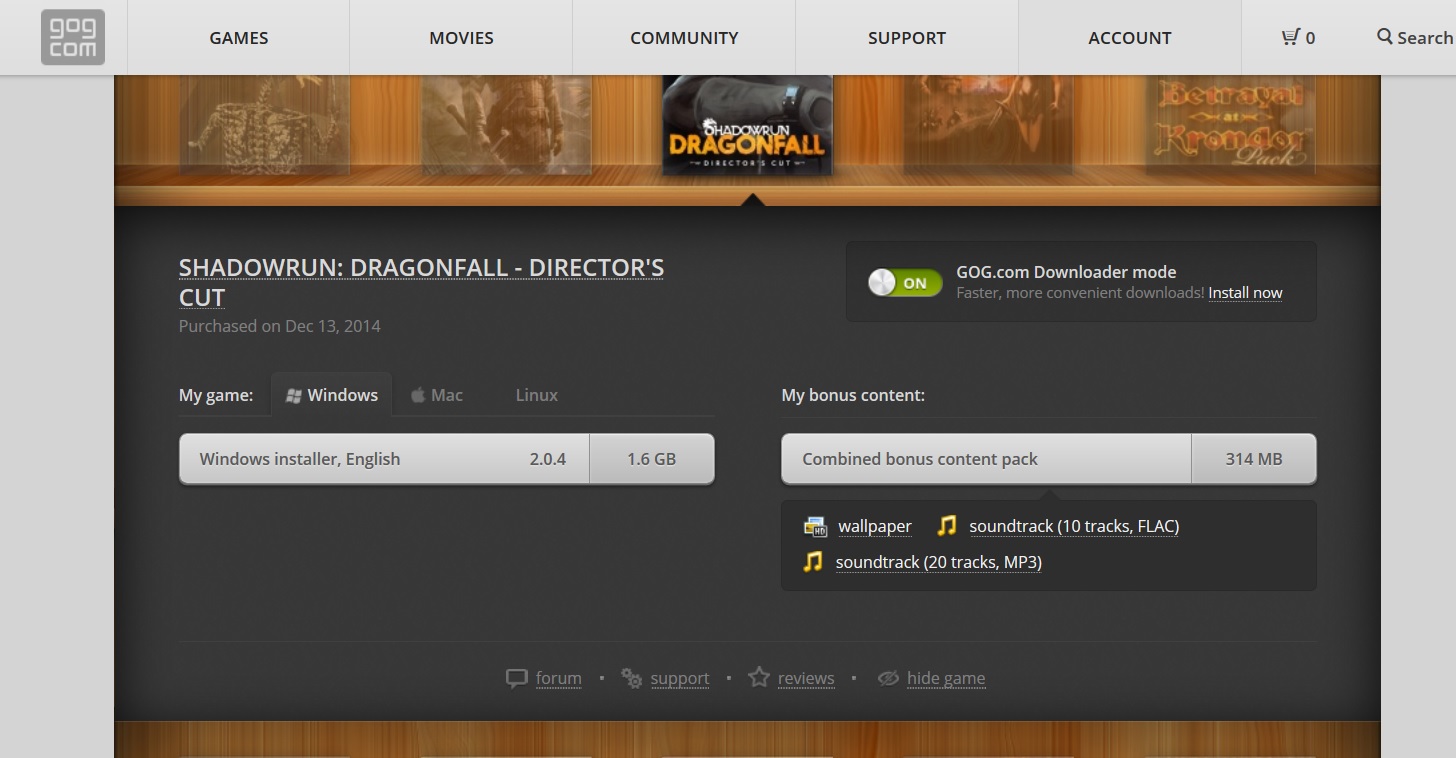Viewport: 1456px width, 758px height.
Task: Click the 314 MB size button
Action: pyautogui.click(x=1254, y=459)
